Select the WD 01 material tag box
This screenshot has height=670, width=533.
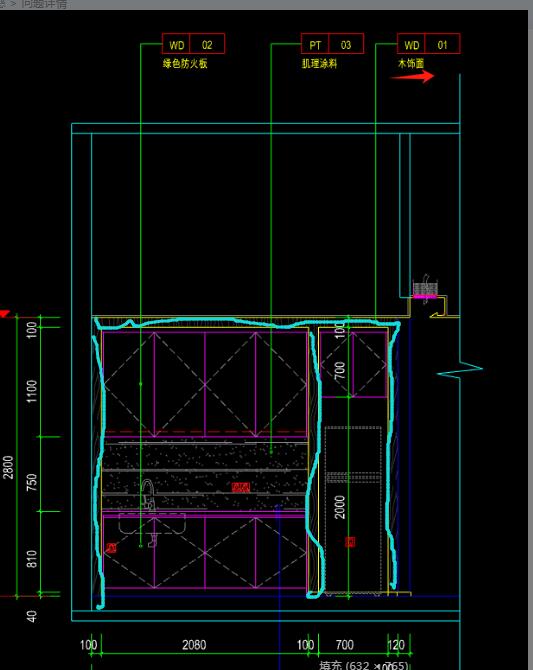tap(428, 44)
